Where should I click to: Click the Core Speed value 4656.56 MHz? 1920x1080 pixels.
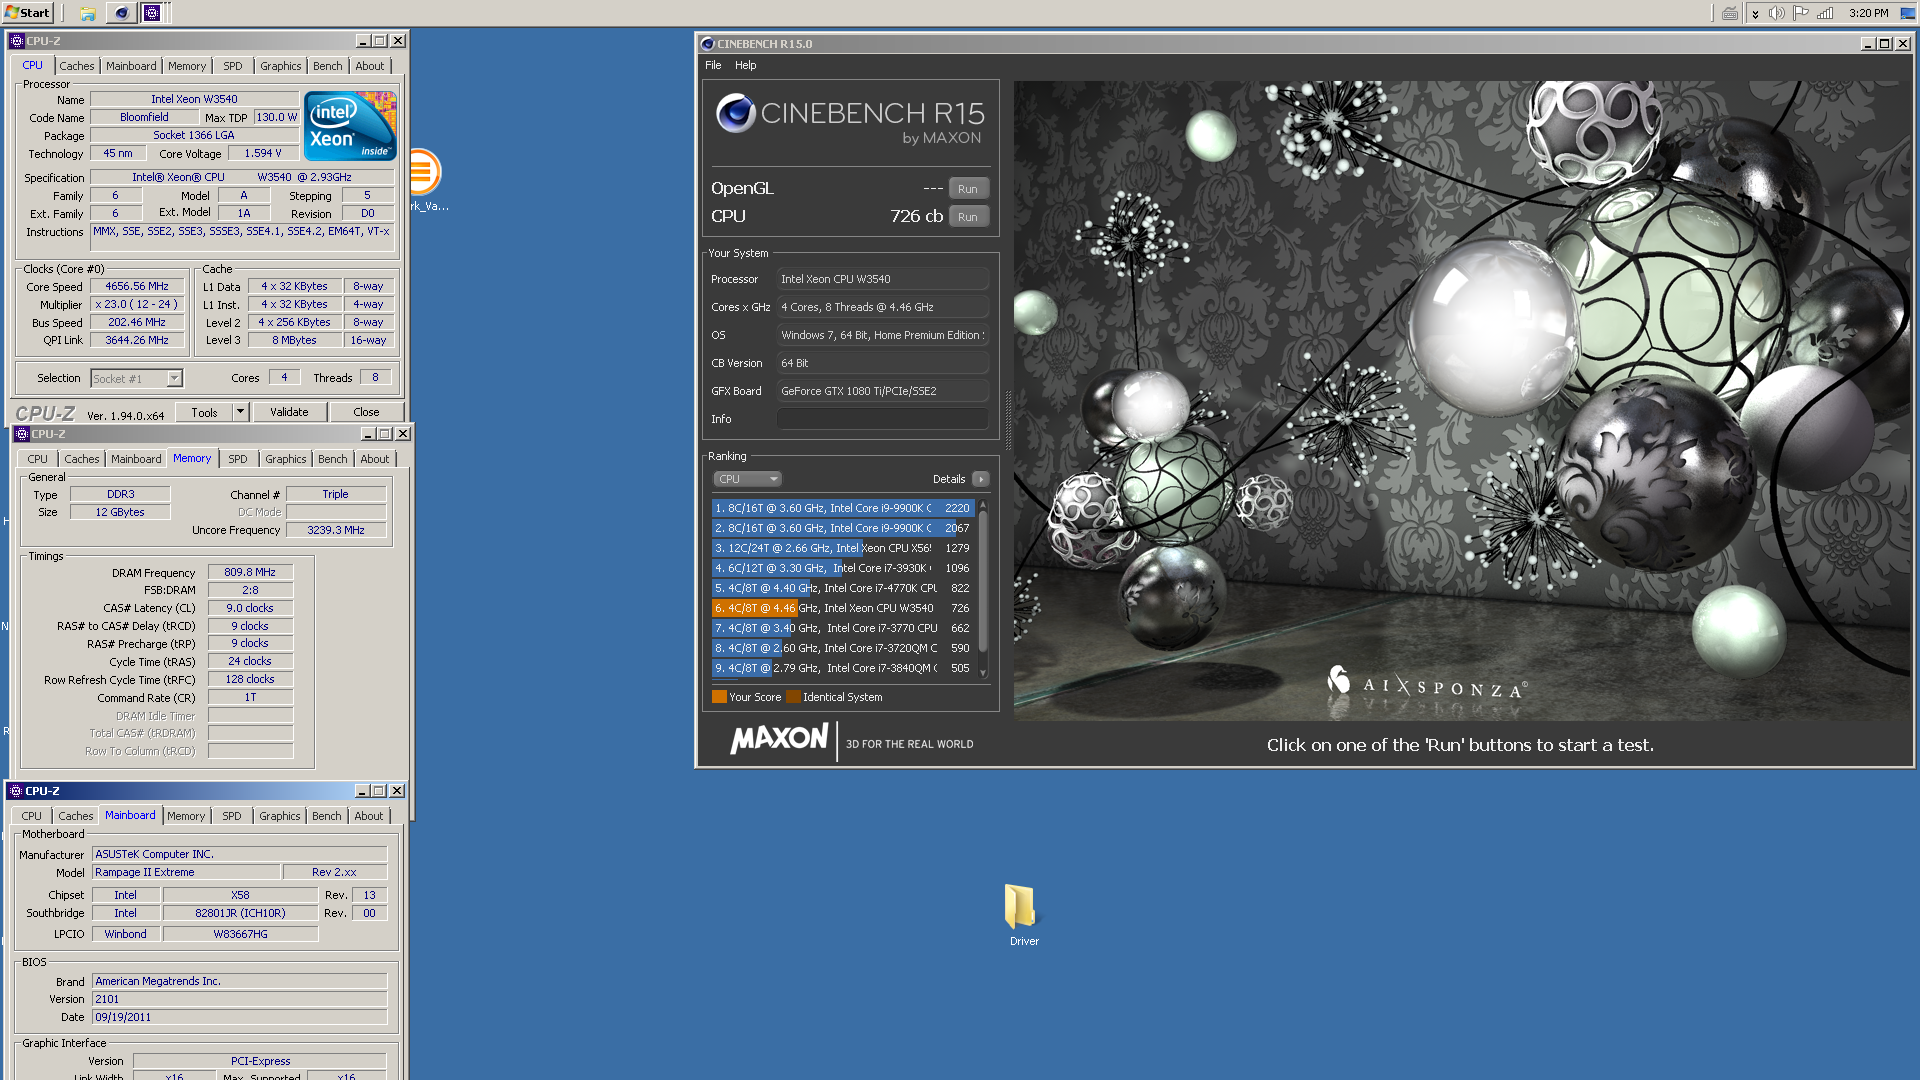pyautogui.click(x=137, y=286)
